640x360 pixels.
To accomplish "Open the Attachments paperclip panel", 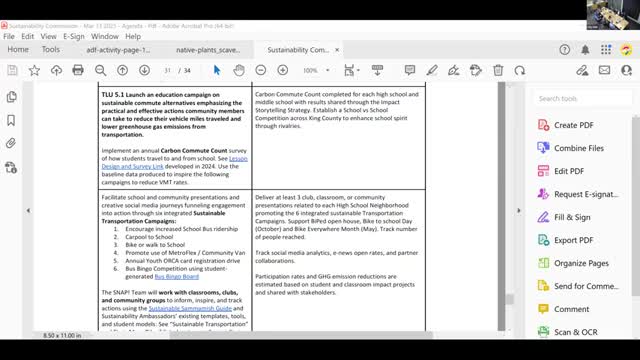I will [x=11, y=143].
